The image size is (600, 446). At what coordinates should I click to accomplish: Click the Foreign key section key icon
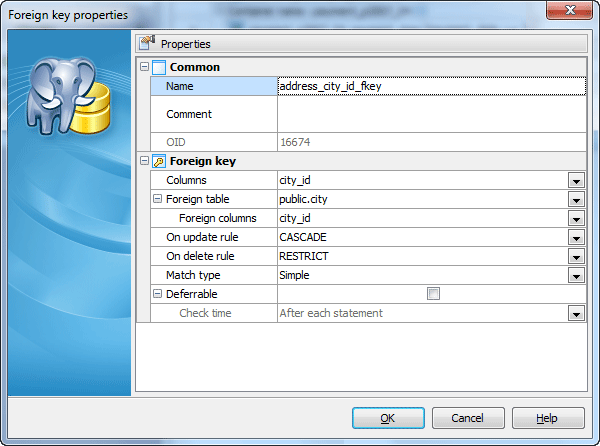159,160
